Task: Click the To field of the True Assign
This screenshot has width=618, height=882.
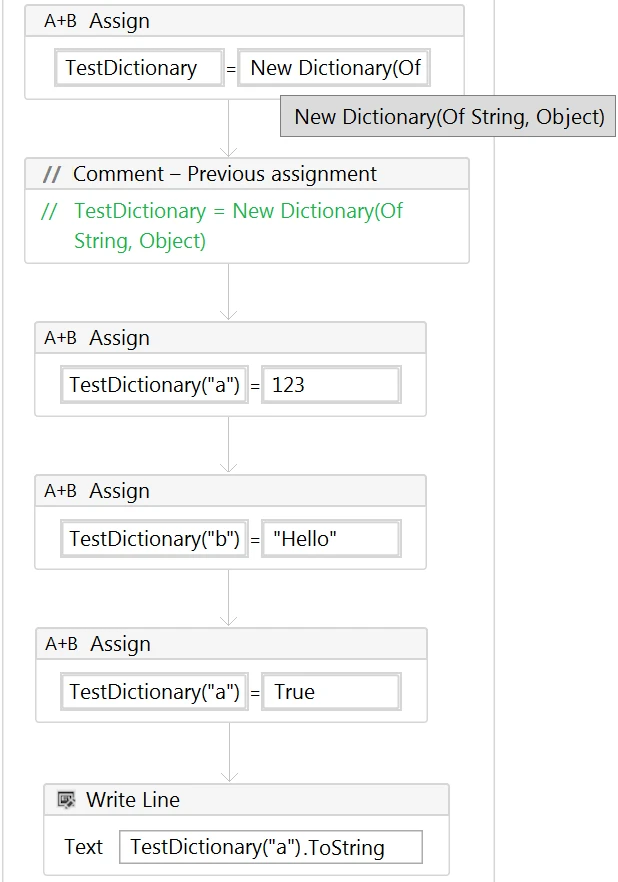Action: tap(154, 691)
